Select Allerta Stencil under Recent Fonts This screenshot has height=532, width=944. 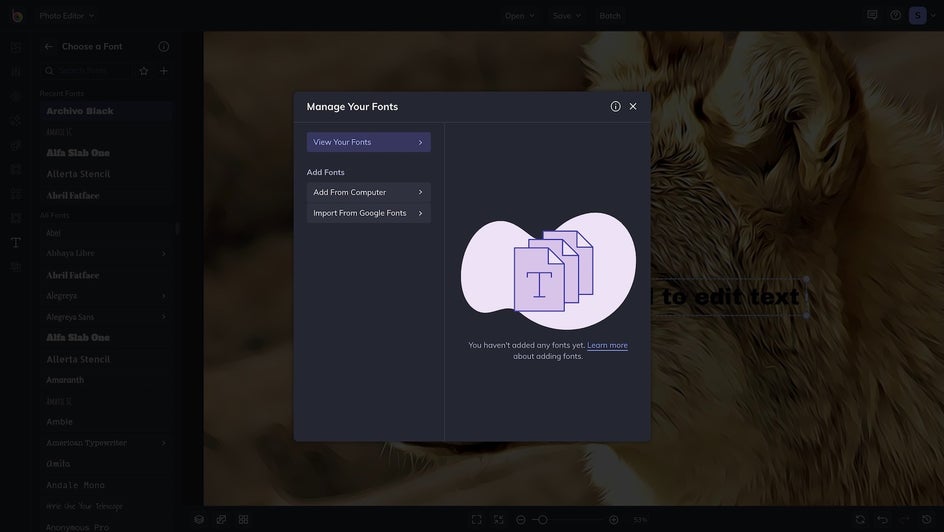coord(106,174)
